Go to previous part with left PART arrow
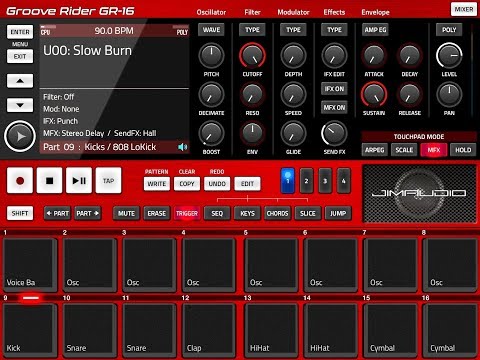Viewport: 480px width, 360px height. pyautogui.click(x=57, y=213)
